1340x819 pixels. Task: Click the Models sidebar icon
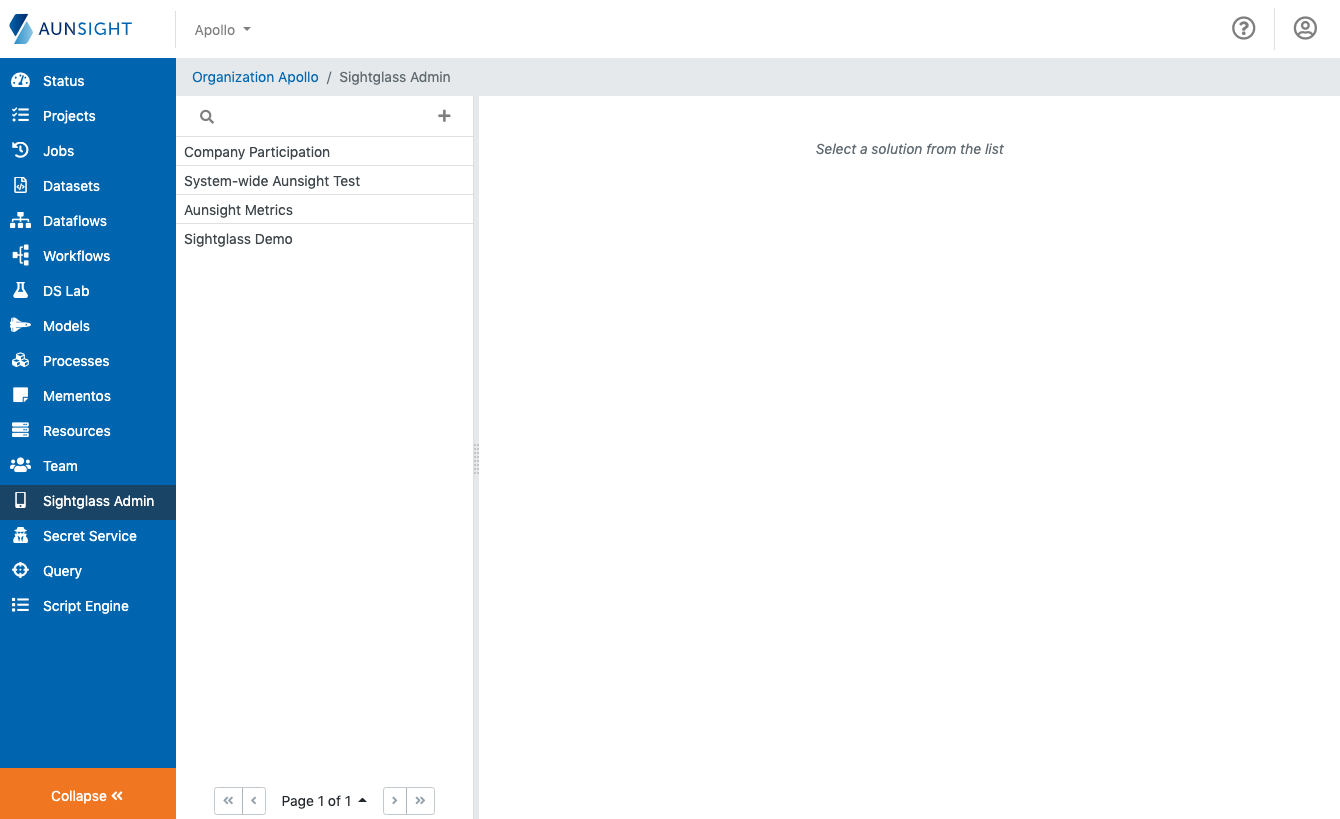tap(21, 325)
